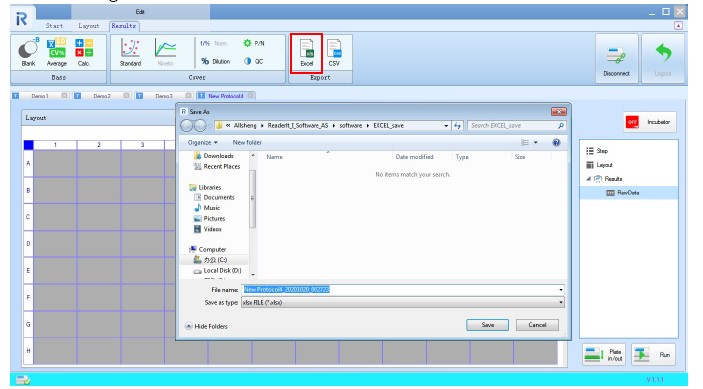Toggle the Incubator OFF switch

pos(632,122)
